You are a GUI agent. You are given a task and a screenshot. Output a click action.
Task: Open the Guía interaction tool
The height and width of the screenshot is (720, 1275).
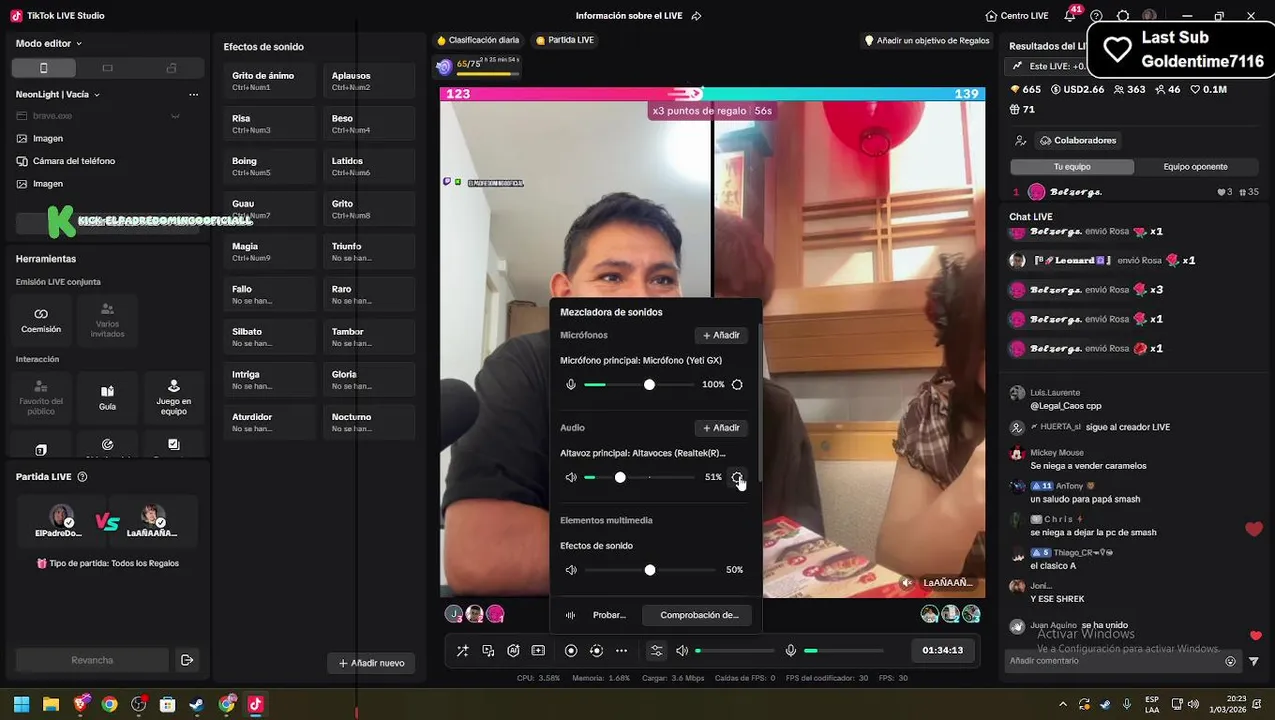107,398
